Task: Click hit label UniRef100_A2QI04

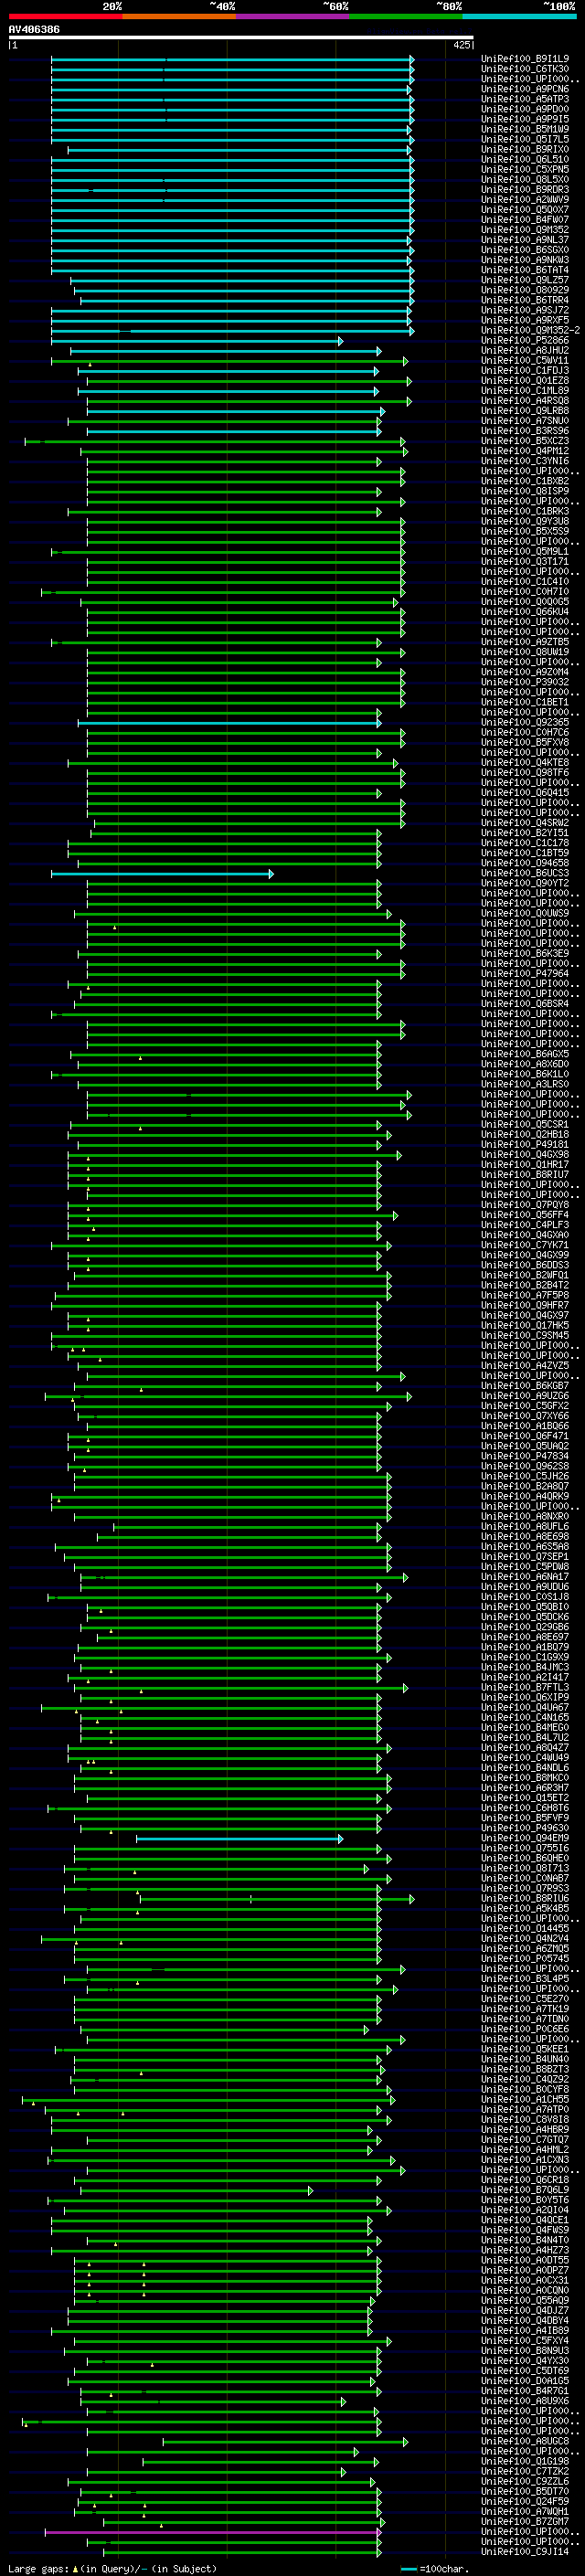Action: click(x=525, y=2209)
